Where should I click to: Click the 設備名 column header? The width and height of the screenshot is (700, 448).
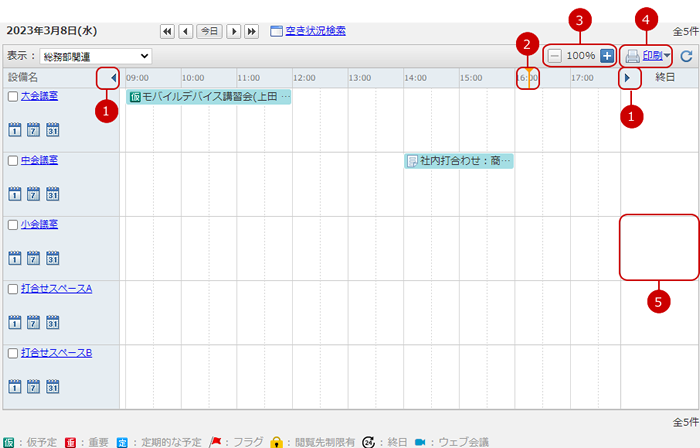pos(23,78)
